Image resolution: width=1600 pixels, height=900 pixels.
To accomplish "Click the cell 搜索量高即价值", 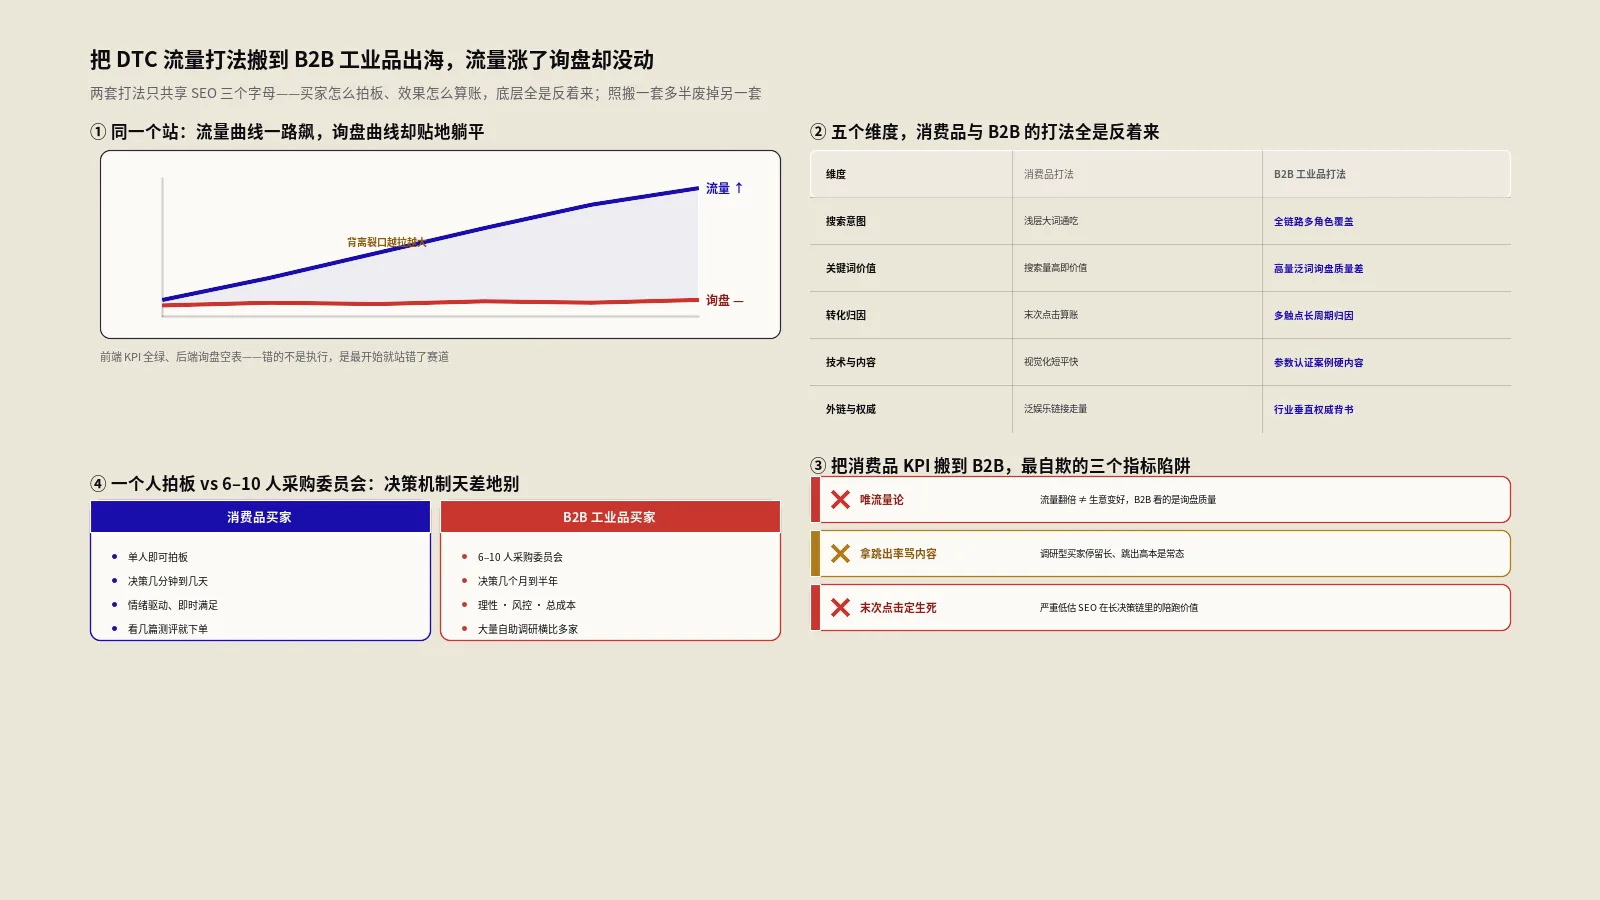I will [x=1055, y=268].
